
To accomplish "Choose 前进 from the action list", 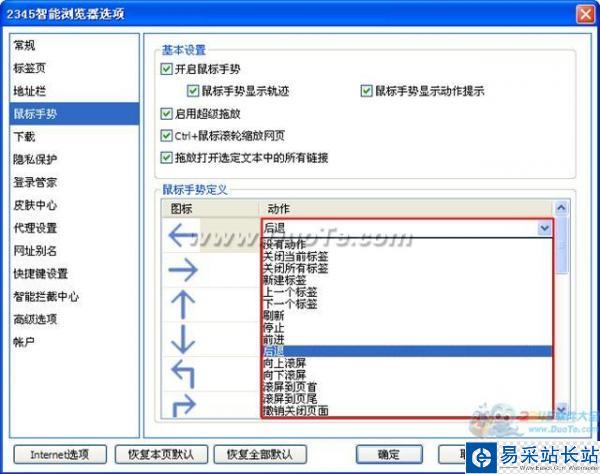I will pyautogui.click(x=407, y=339).
